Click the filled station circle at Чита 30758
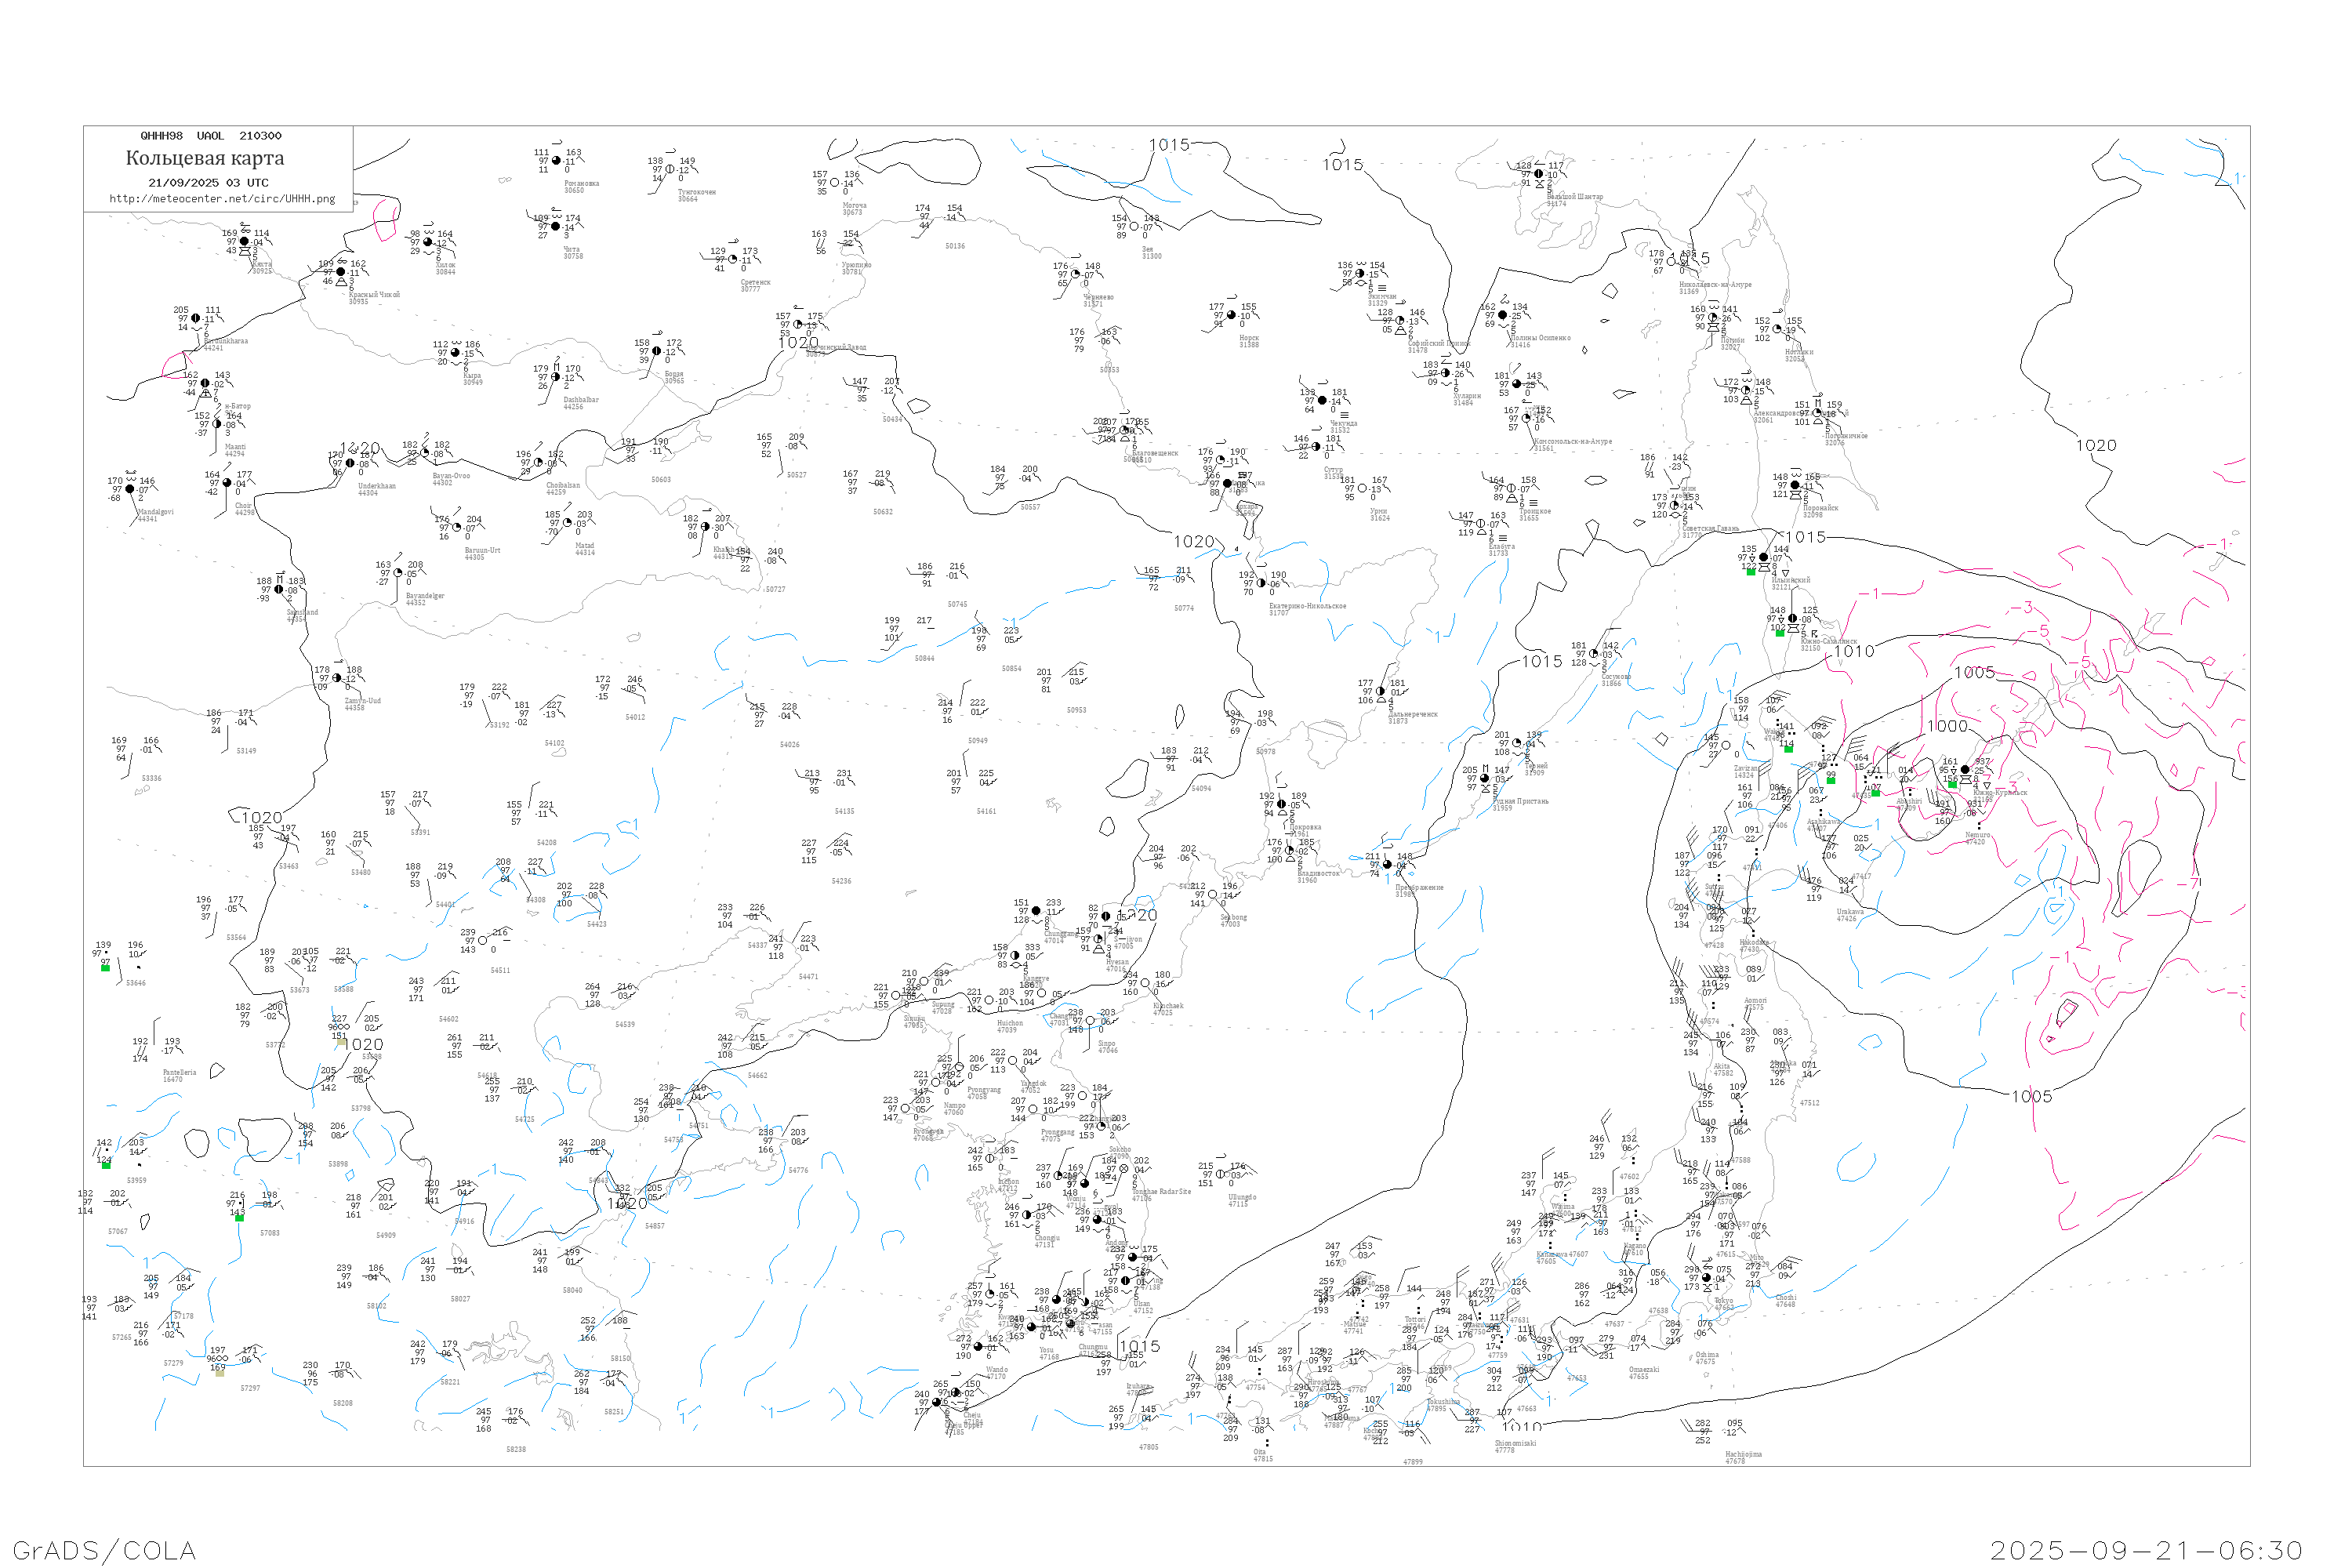Image resolution: width=2352 pixels, height=1568 pixels. [556, 227]
